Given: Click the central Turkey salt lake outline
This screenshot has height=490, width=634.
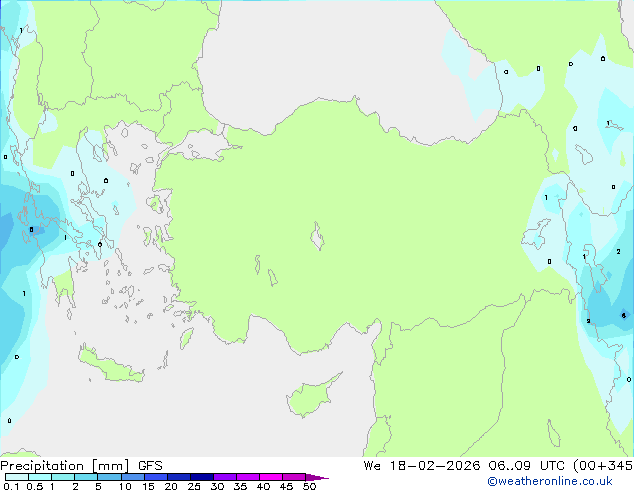Looking at the screenshot, I should click(x=317, y=236).
